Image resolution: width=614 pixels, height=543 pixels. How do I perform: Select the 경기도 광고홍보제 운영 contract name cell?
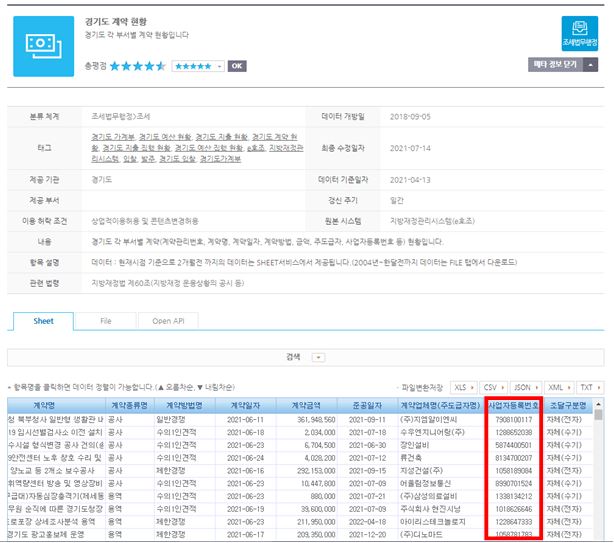coord(56,535)
